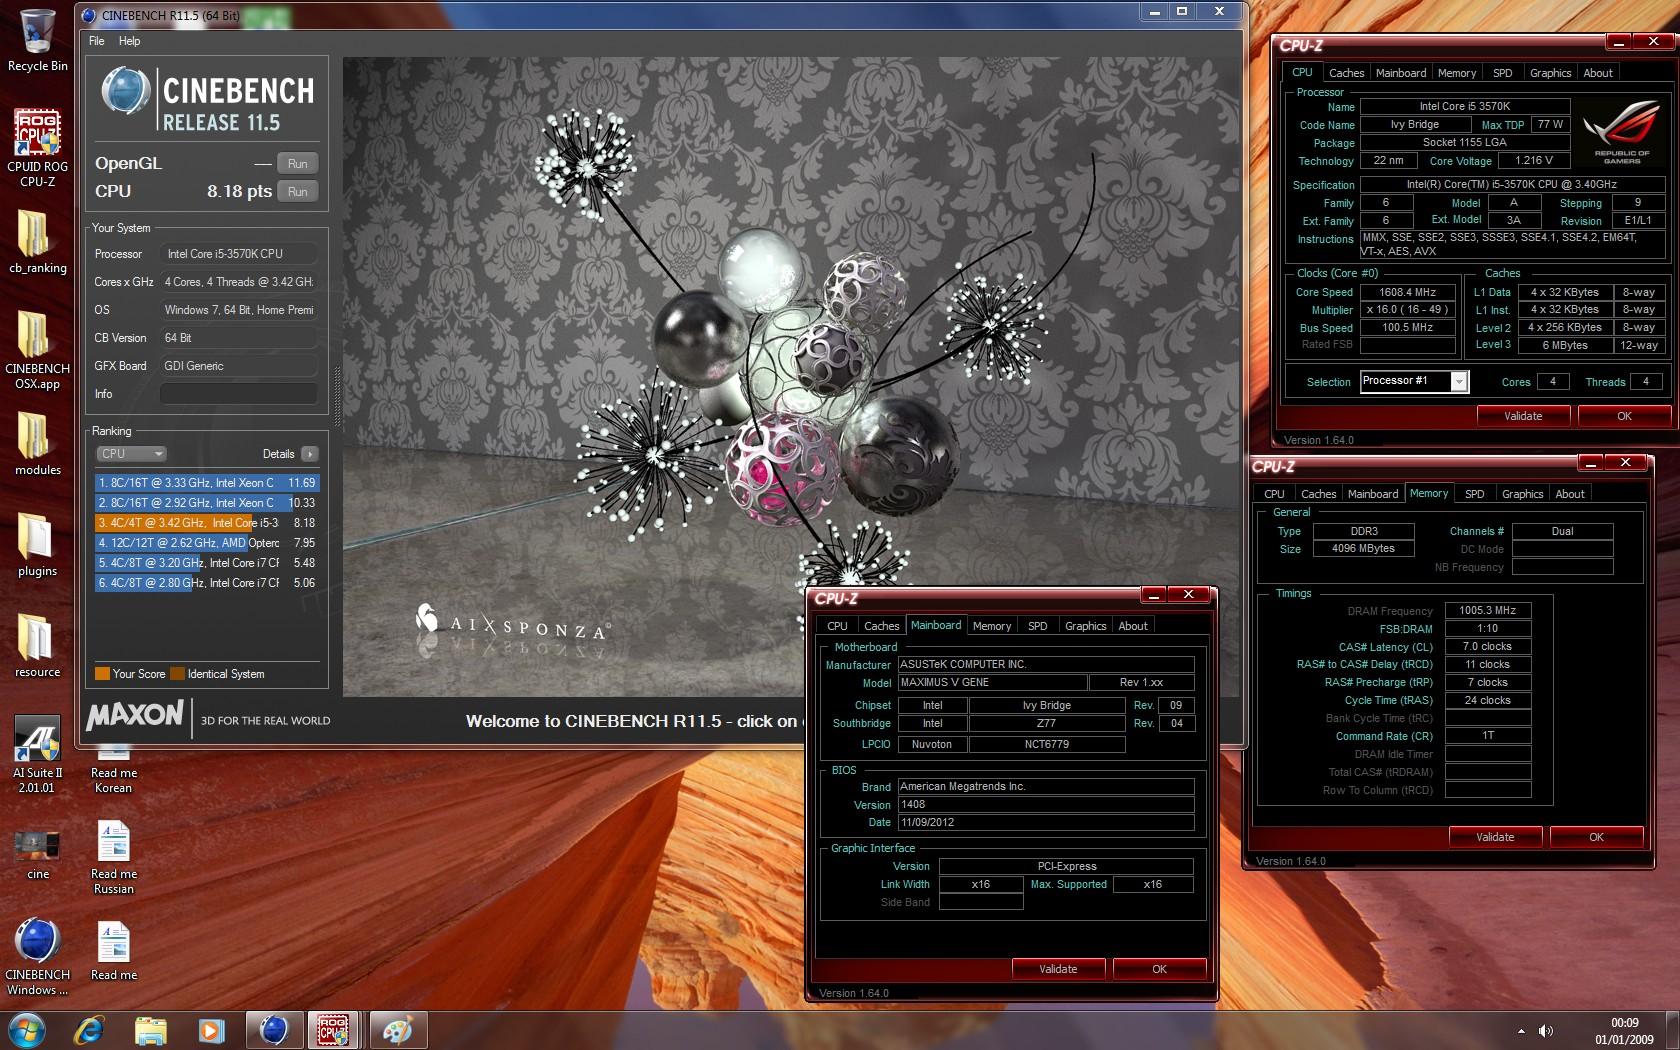Screen dimensions: 1680x1050
Task: Click the volume speaker tray icon
Action: (x=1545, y=1031)
